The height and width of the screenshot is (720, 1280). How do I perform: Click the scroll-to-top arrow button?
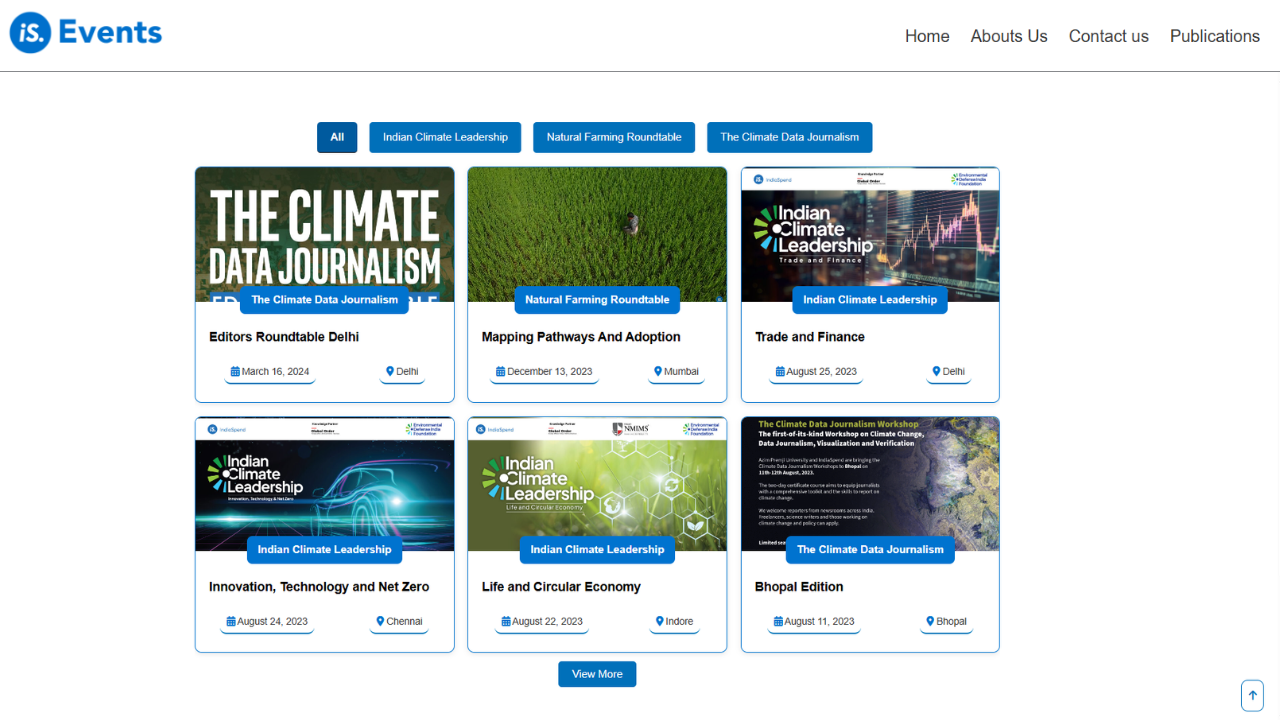pyautogui.click(x=1252, y=695)
